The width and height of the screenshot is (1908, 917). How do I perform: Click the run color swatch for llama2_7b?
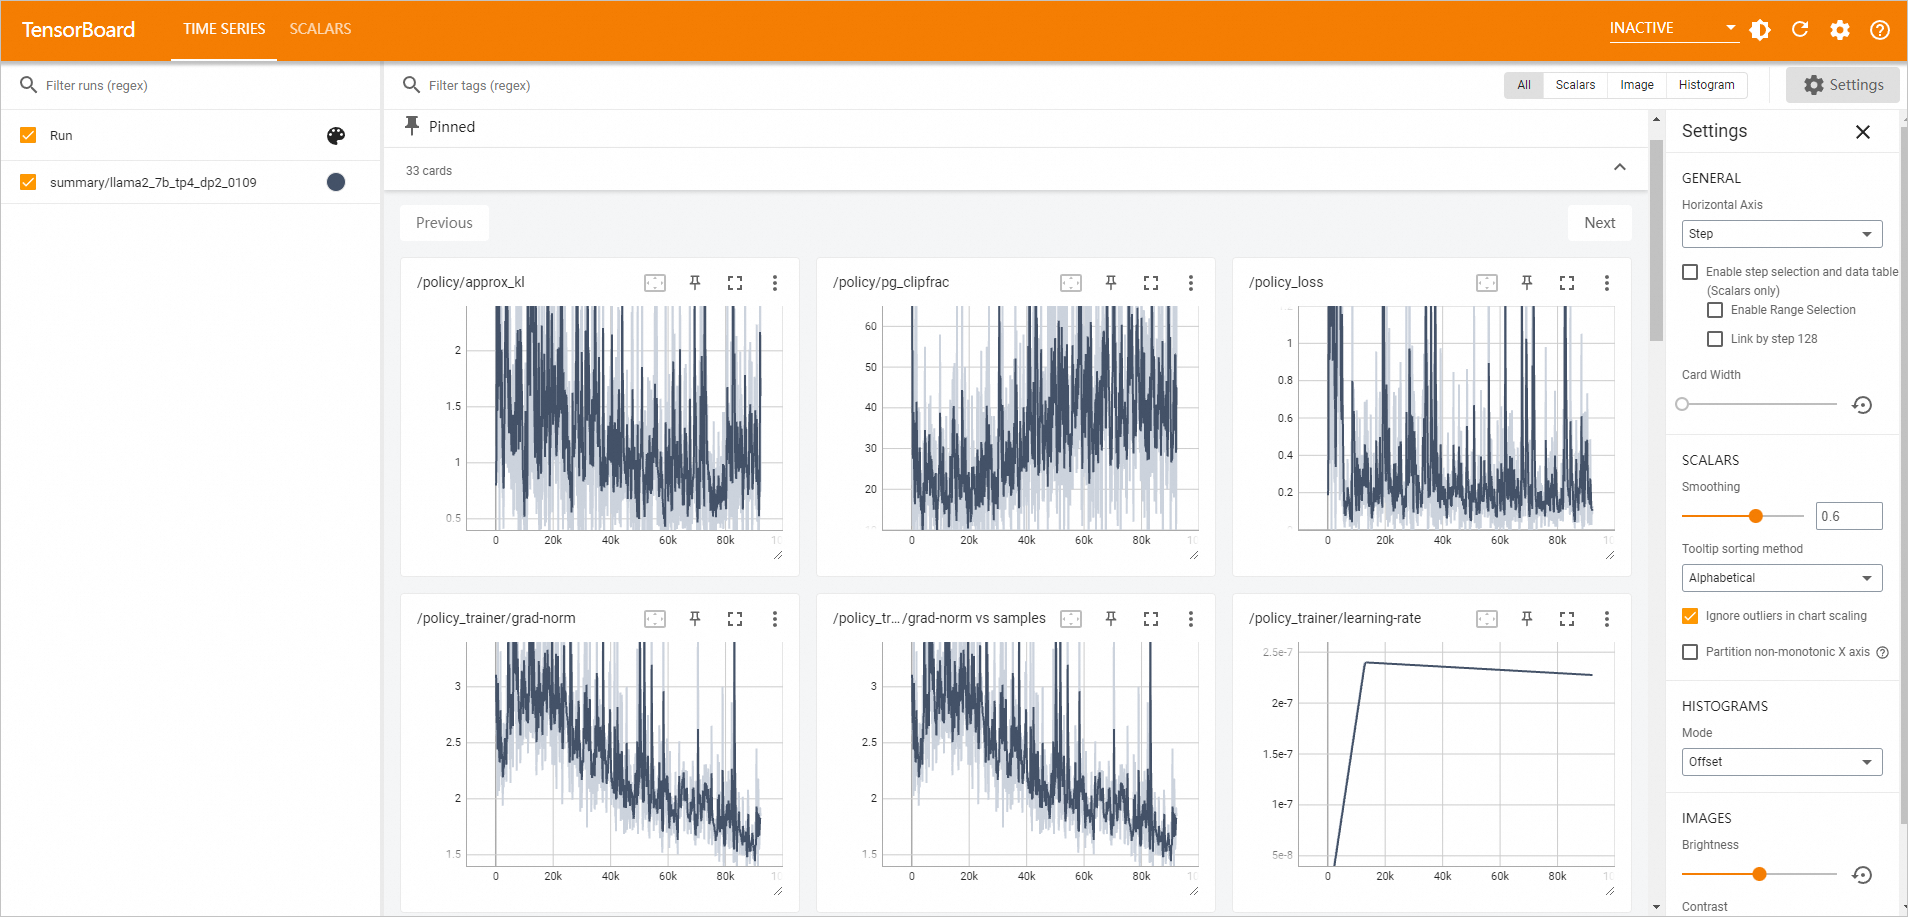pos(336,182)
